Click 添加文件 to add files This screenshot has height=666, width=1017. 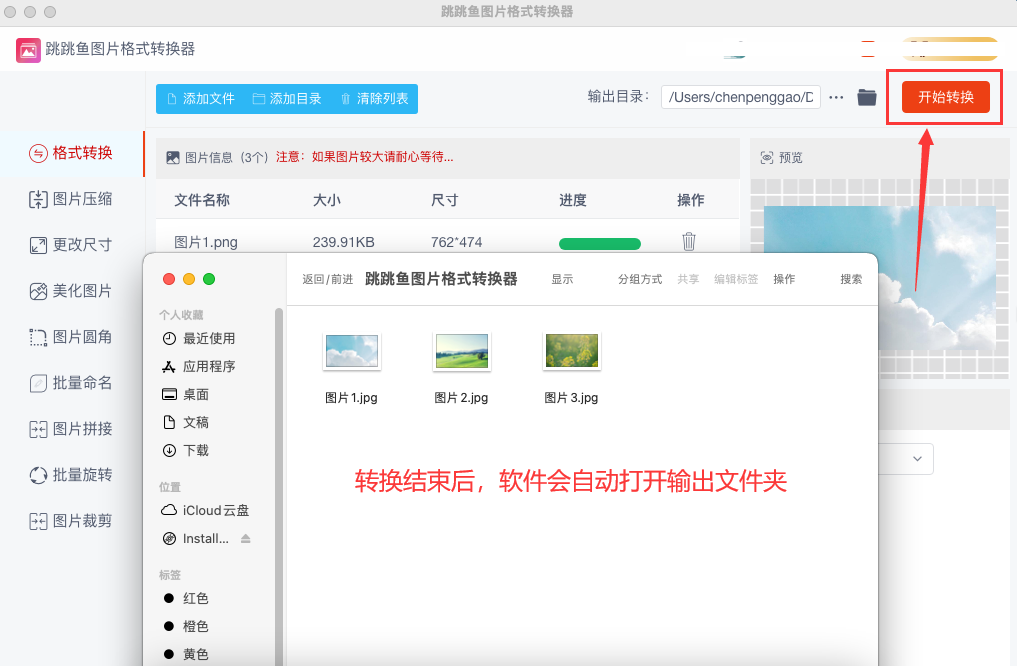[x=201, y=99]
